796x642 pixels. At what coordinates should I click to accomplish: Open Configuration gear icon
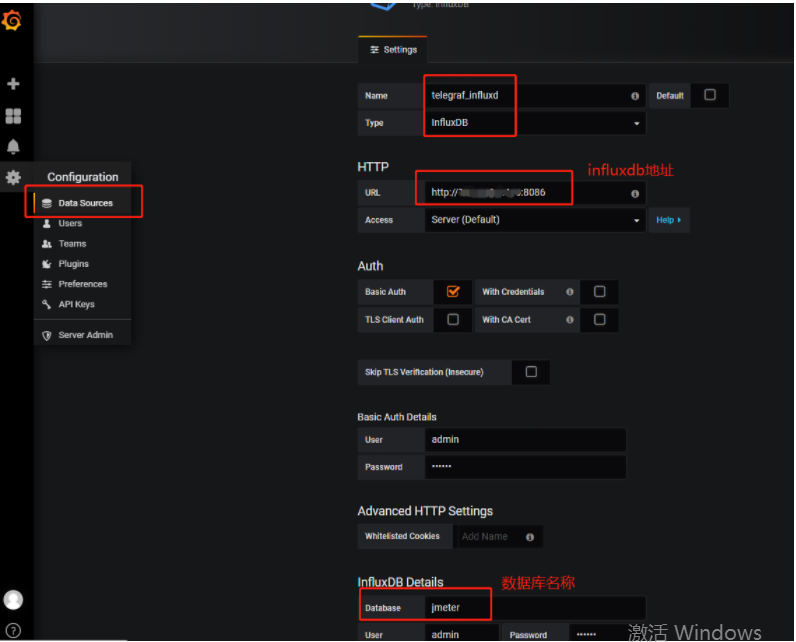coord(13,177)
